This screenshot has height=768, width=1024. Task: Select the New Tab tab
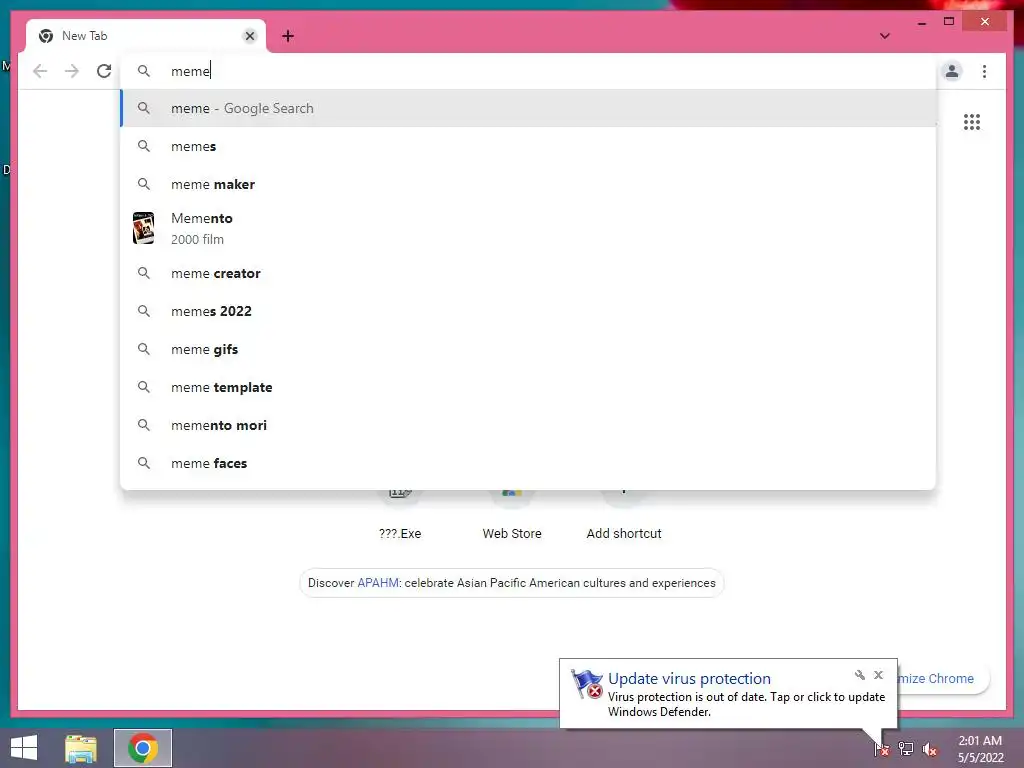click(x=146, y=36)
